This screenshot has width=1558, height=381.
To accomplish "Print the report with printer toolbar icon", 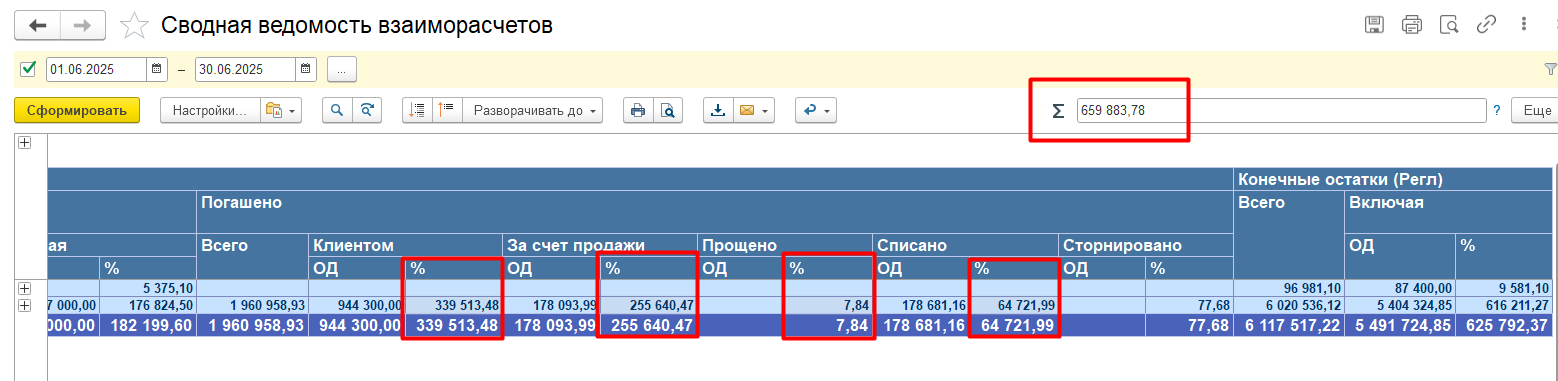I will pyautogui.click(x=637, y=110).
